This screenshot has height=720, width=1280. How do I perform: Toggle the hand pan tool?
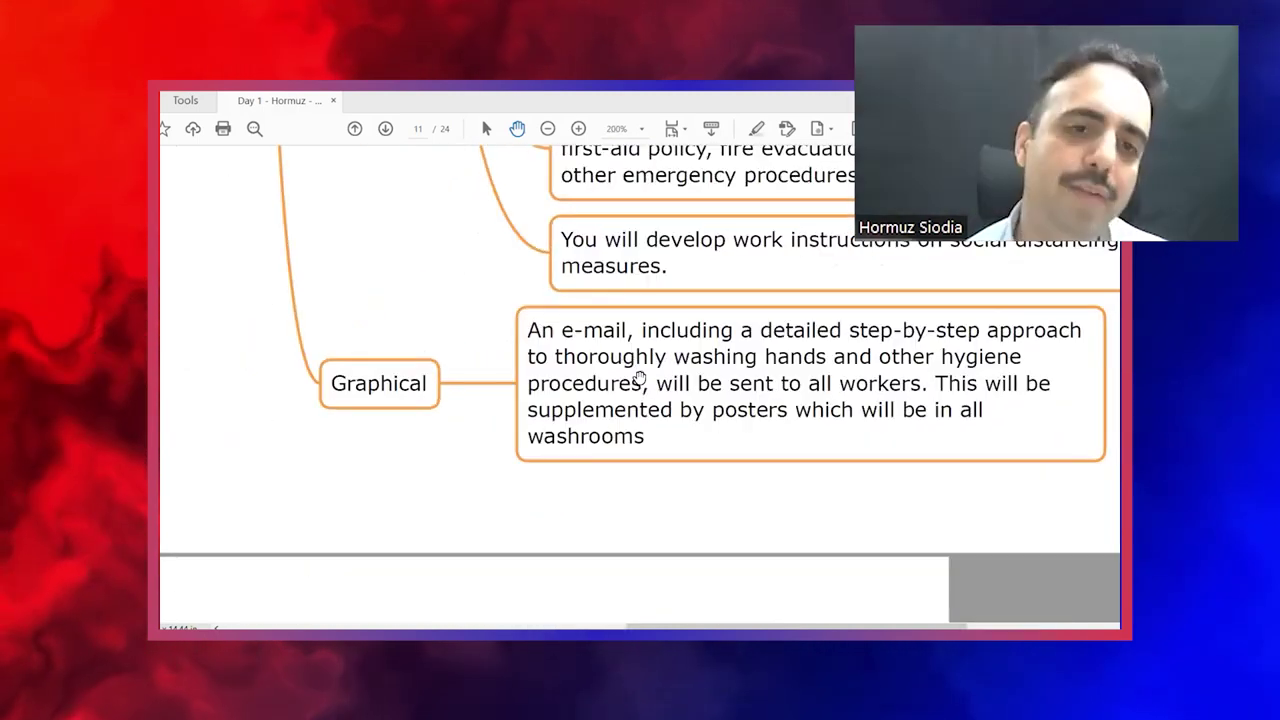[x=517, y=129]
